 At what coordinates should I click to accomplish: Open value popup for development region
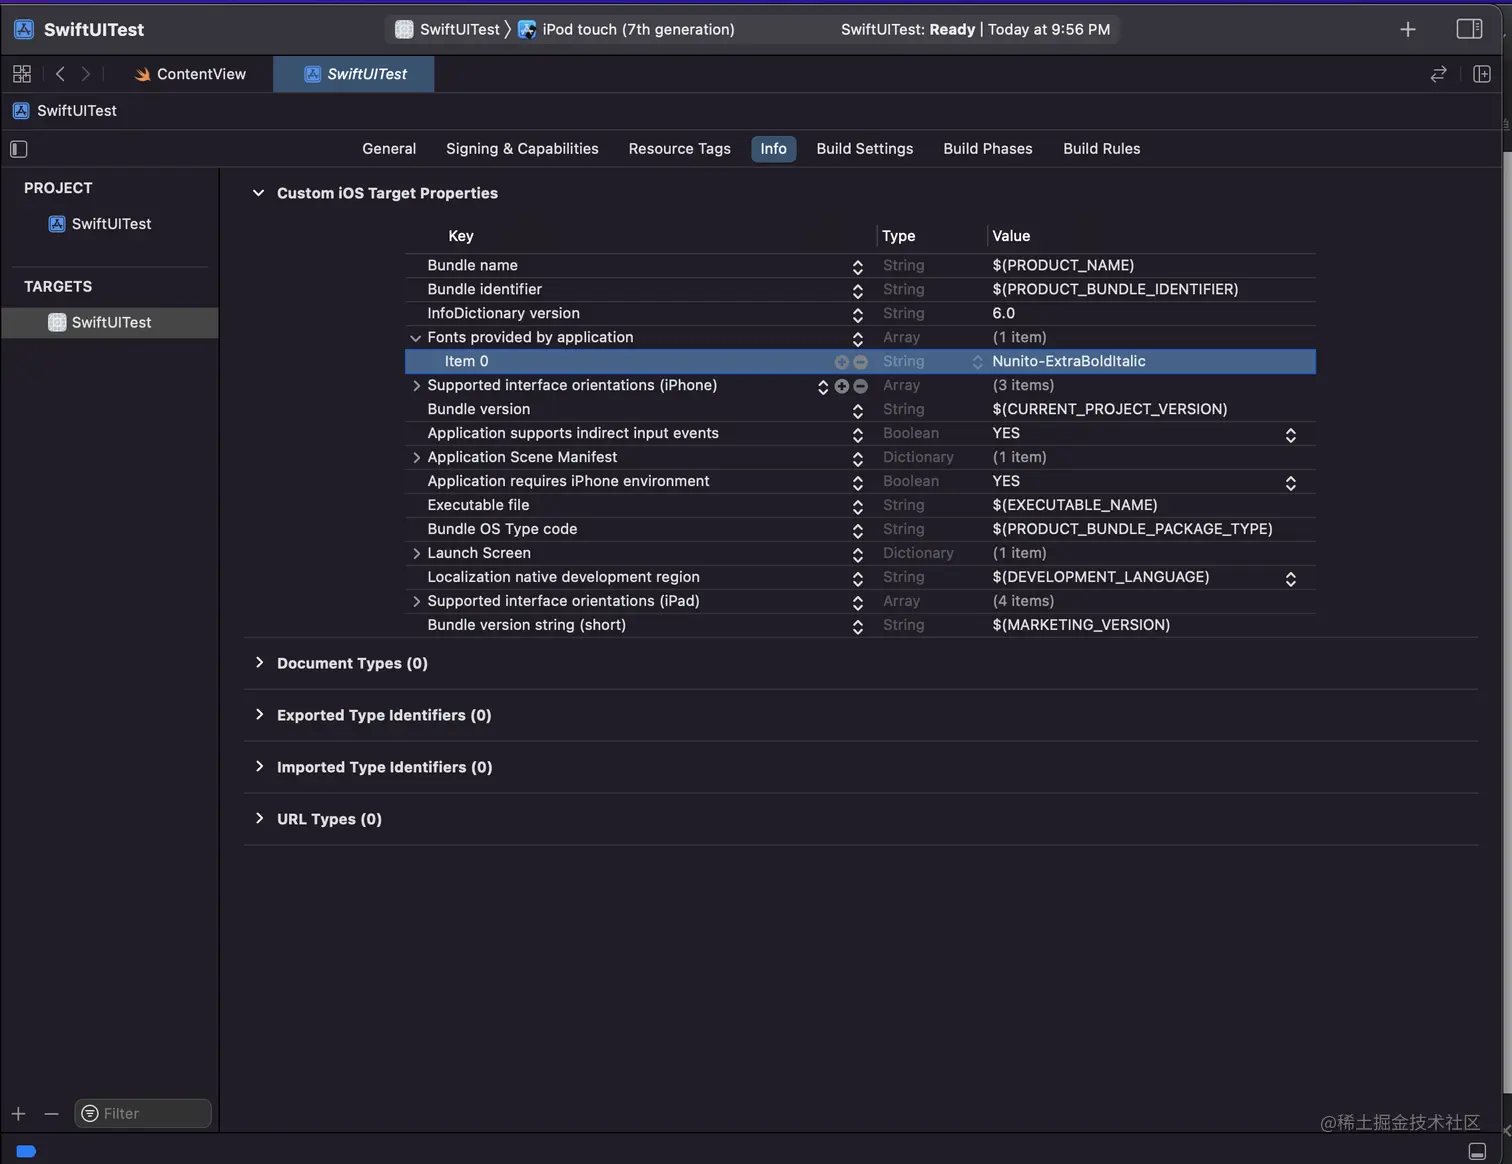click(x=1291, y=579)
